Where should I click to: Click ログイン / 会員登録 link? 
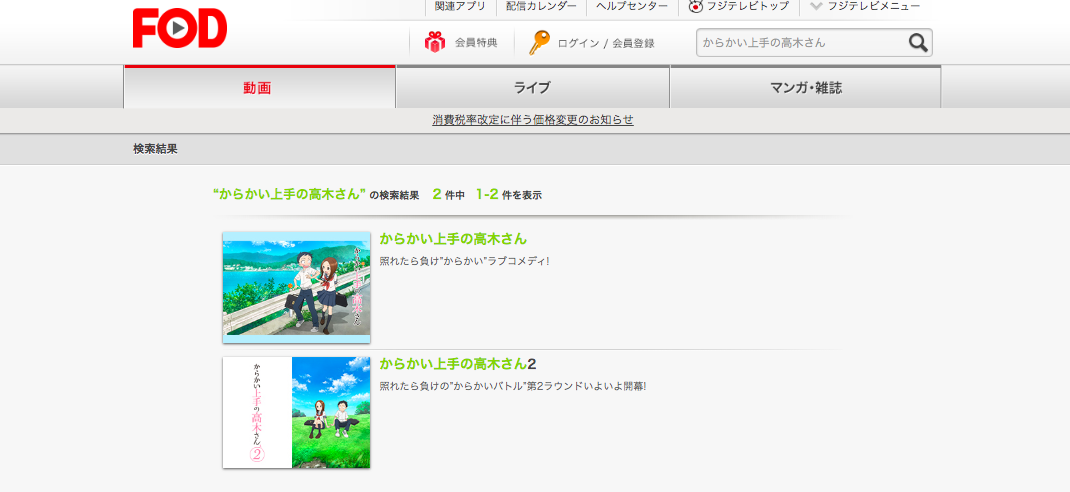point(606,43)
